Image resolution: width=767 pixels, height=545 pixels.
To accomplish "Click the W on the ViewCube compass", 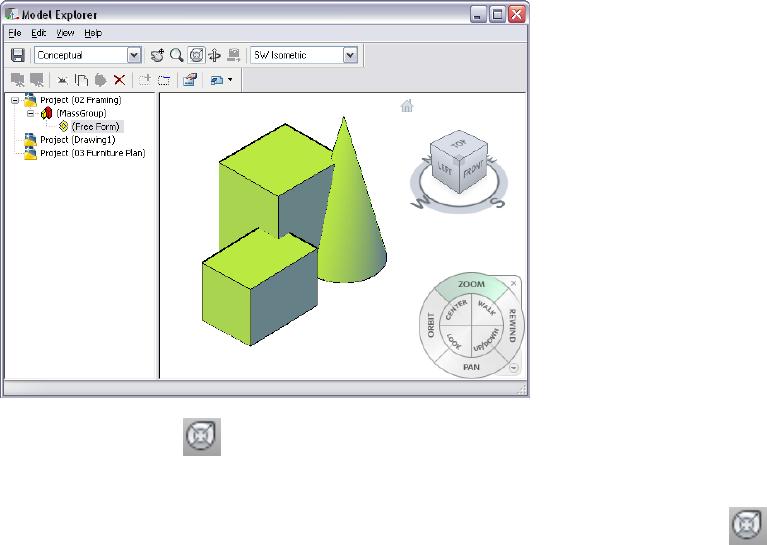I will point(422,202).
